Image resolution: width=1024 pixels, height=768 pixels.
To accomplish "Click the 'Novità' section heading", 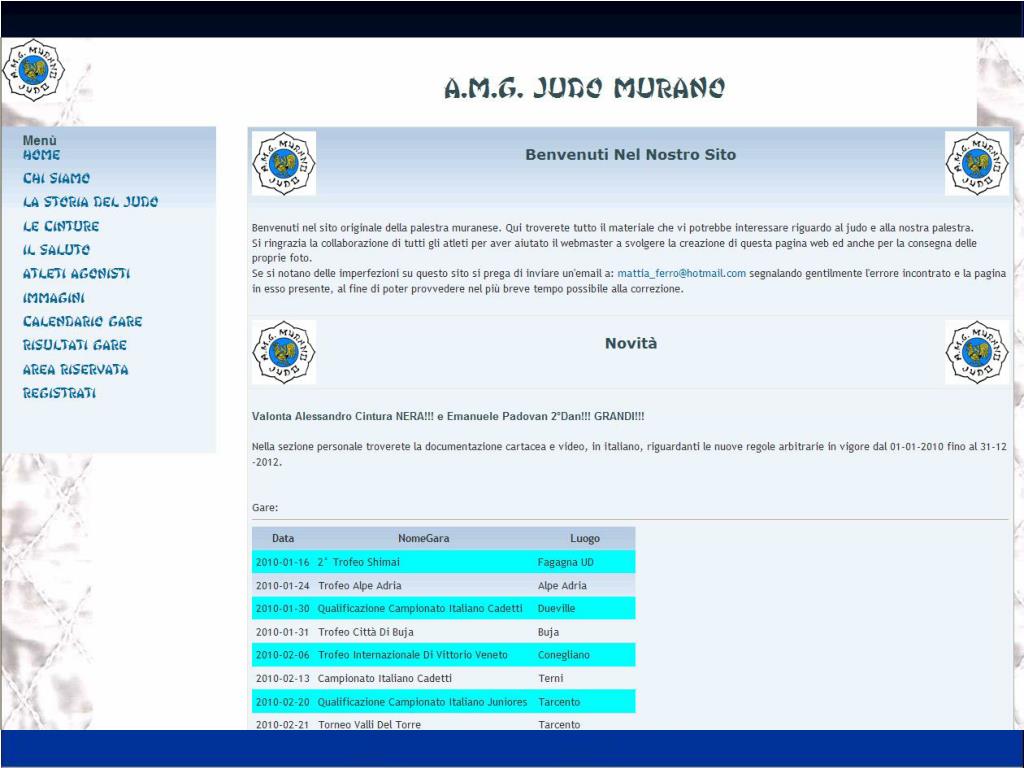I will (x=630, y=344).
